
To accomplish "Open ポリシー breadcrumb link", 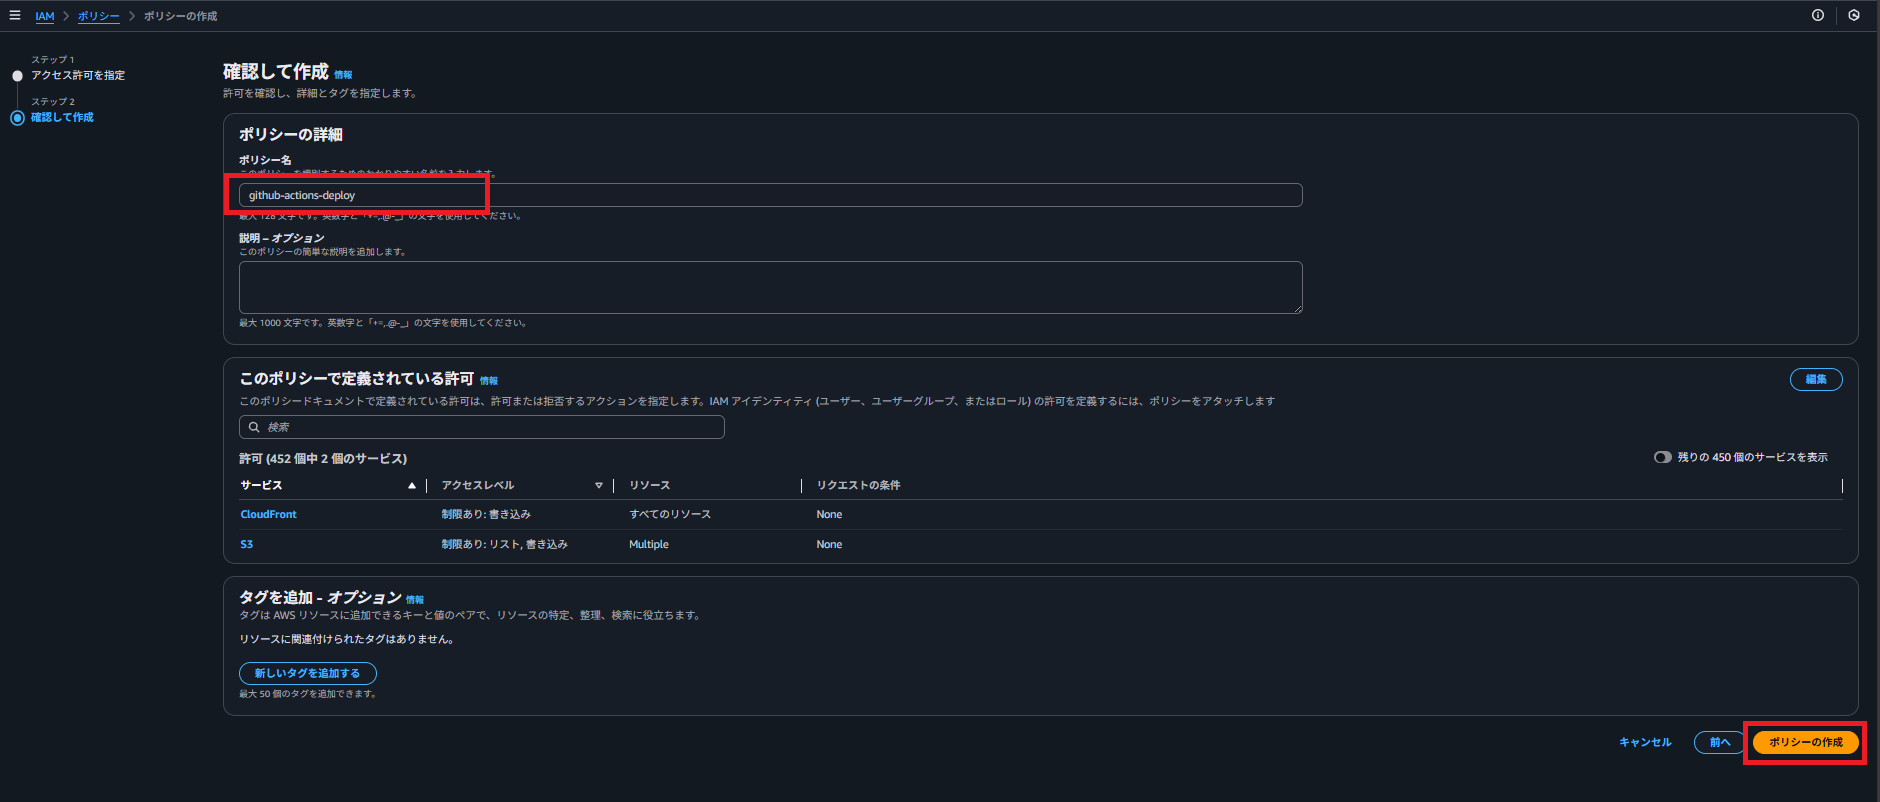I will [x=98, y=16].
